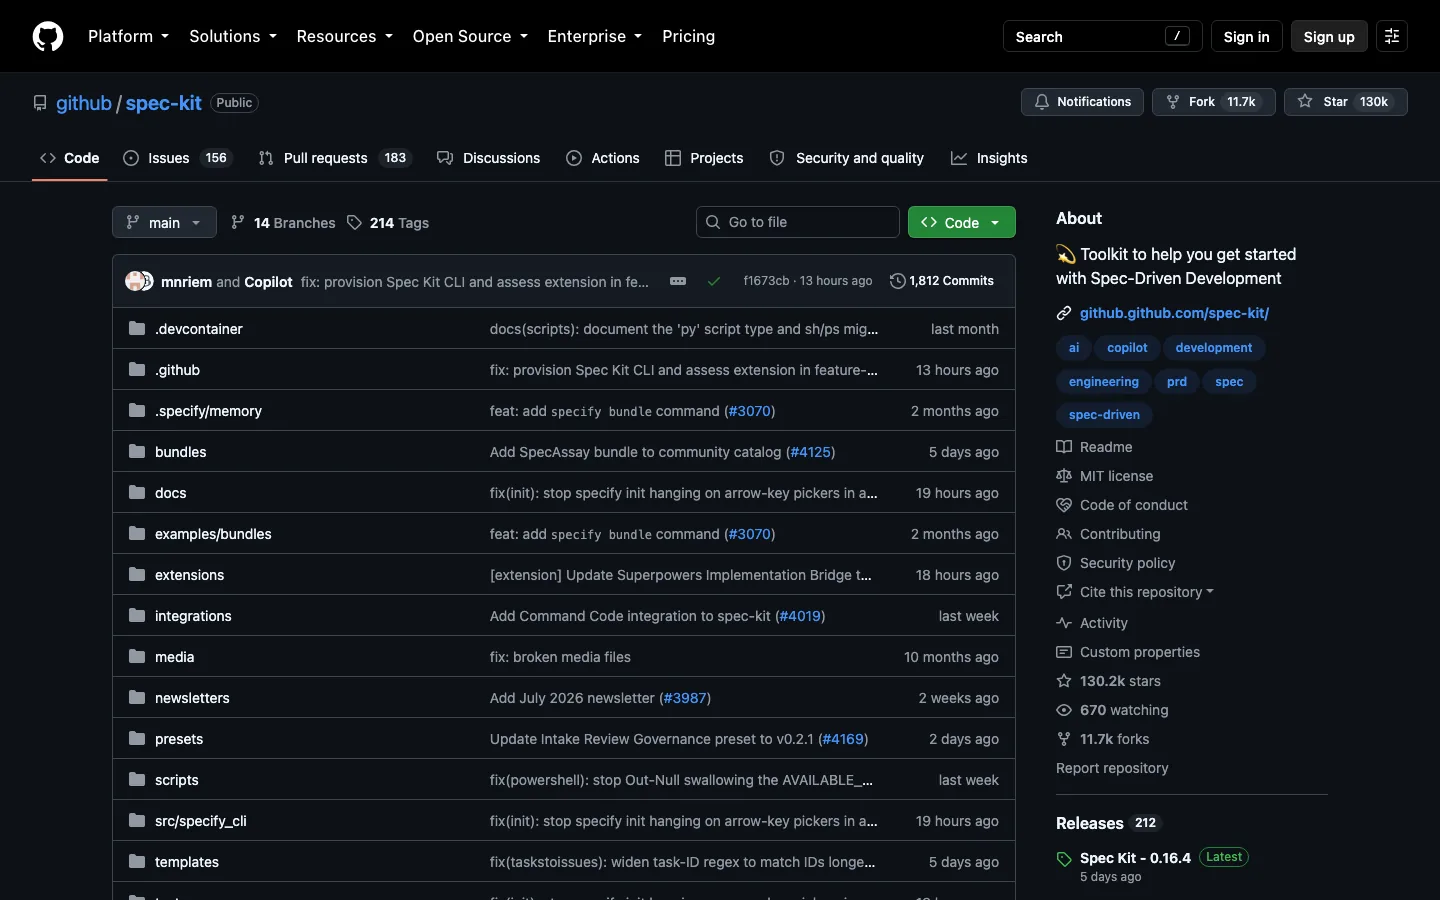Expand the Resources menu in header
The height and width of the screenshot is (900, 1440).
(x=344, y=36)
